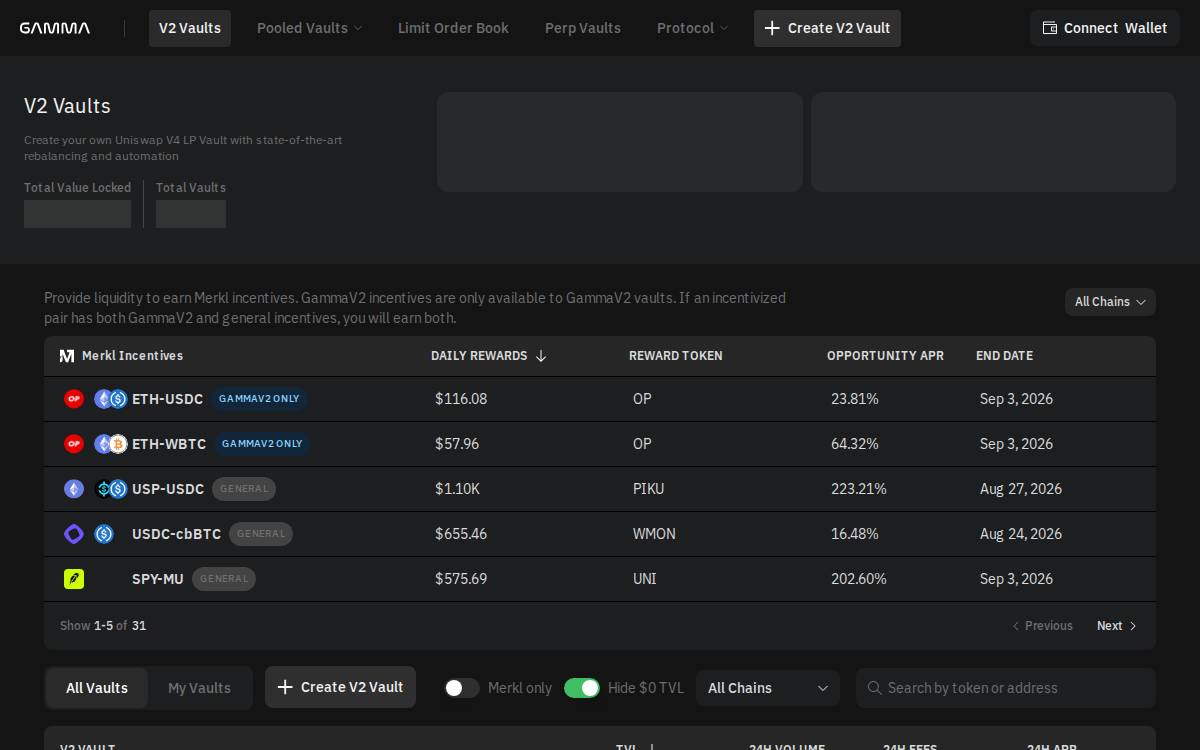Image resolution: width=1200 pixels, height=750 pixels.
Task: Click the Connect Wallet button
Action: [1105, 28]
